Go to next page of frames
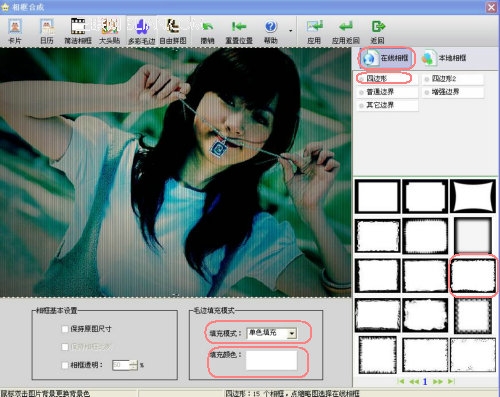Viewport: 500px width, 397px height. tap(438, 381)
